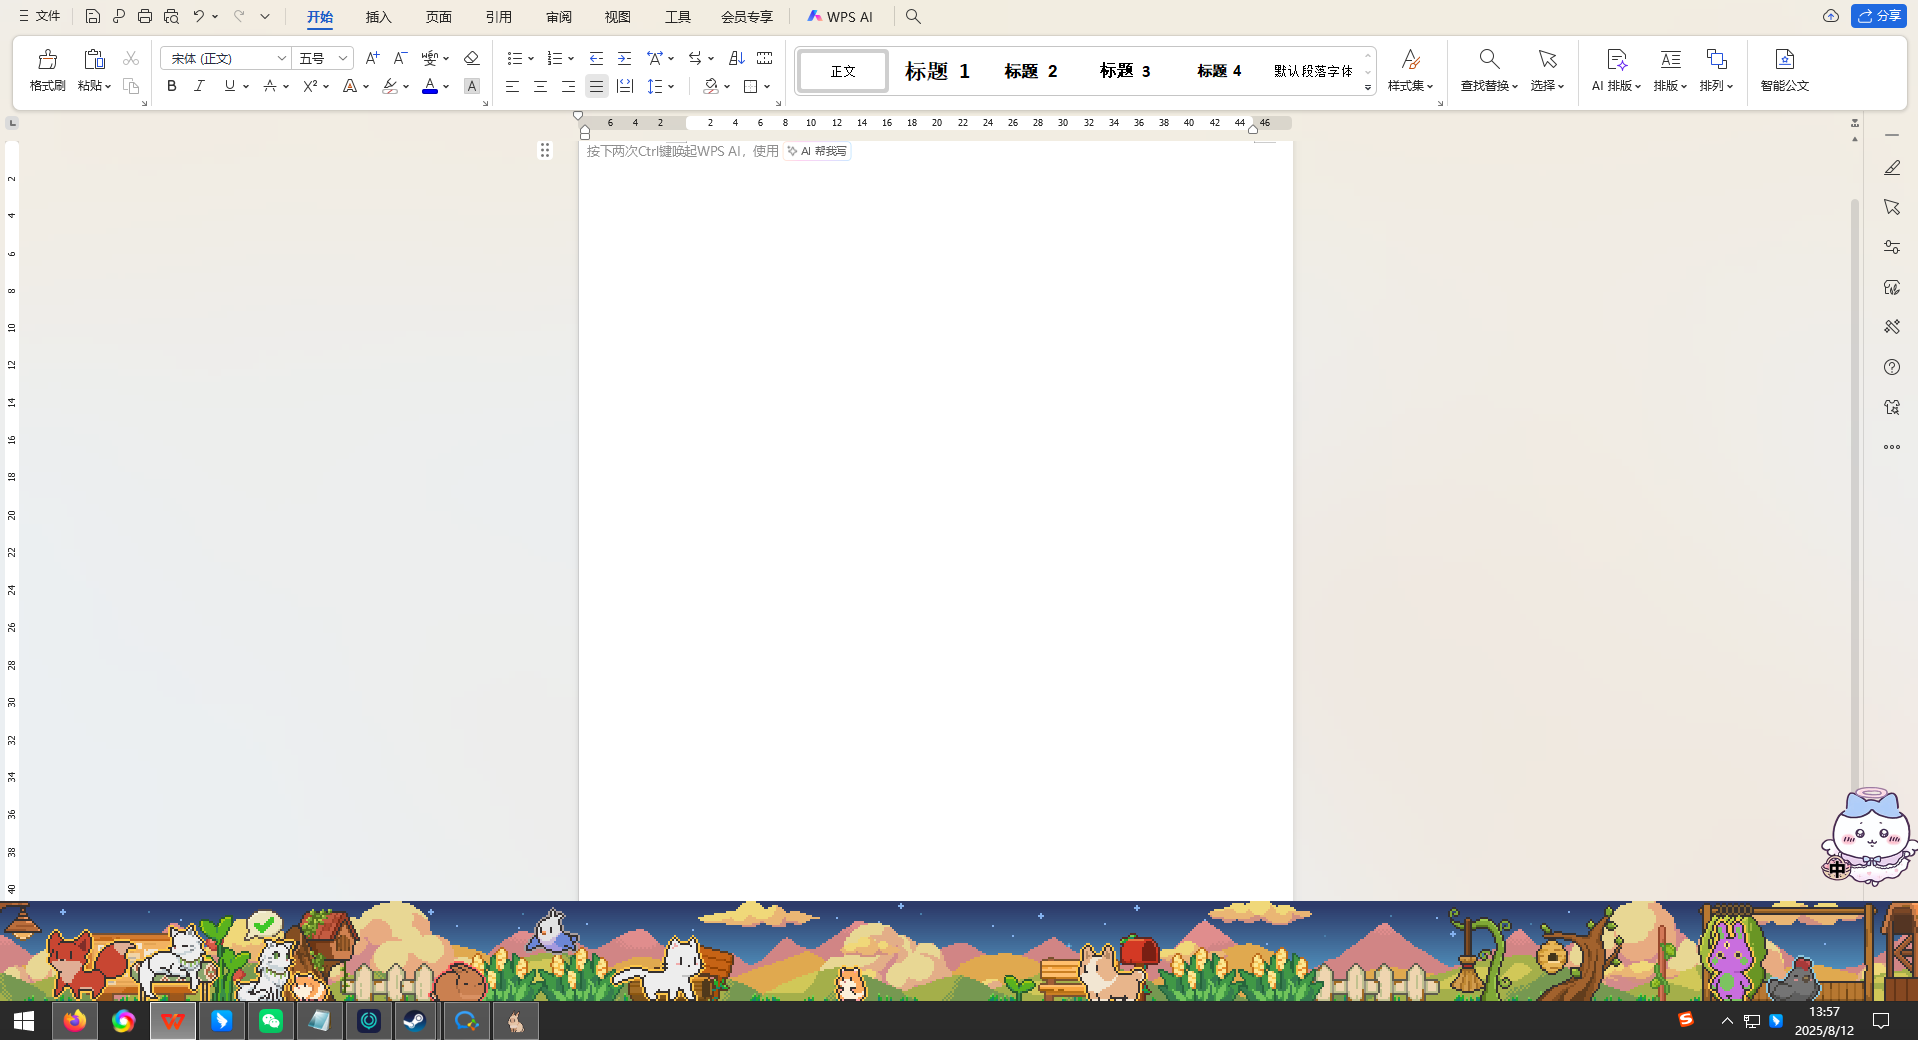
Task: Open the WPS AI tab
Action: [x=840, y=17]
